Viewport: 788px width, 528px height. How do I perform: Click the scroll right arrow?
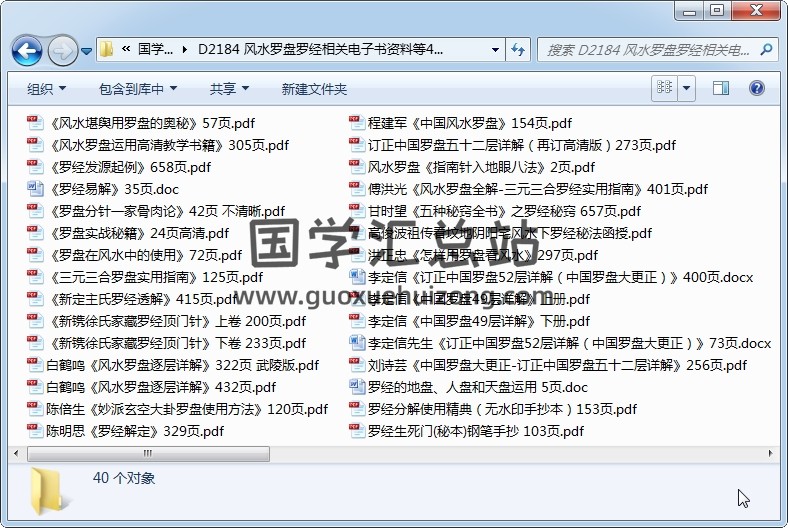point(770,454)
